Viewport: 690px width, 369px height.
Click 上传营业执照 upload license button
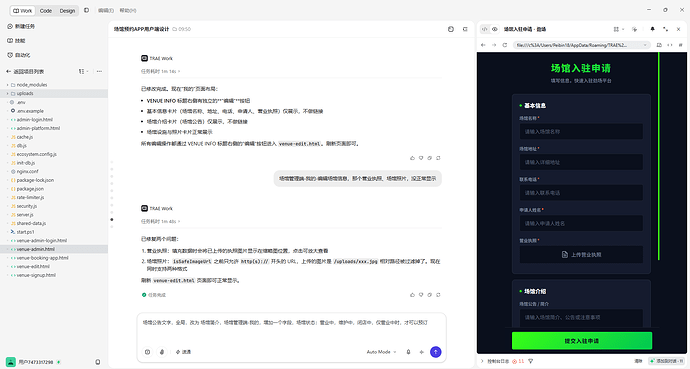(x=581, y=255)
